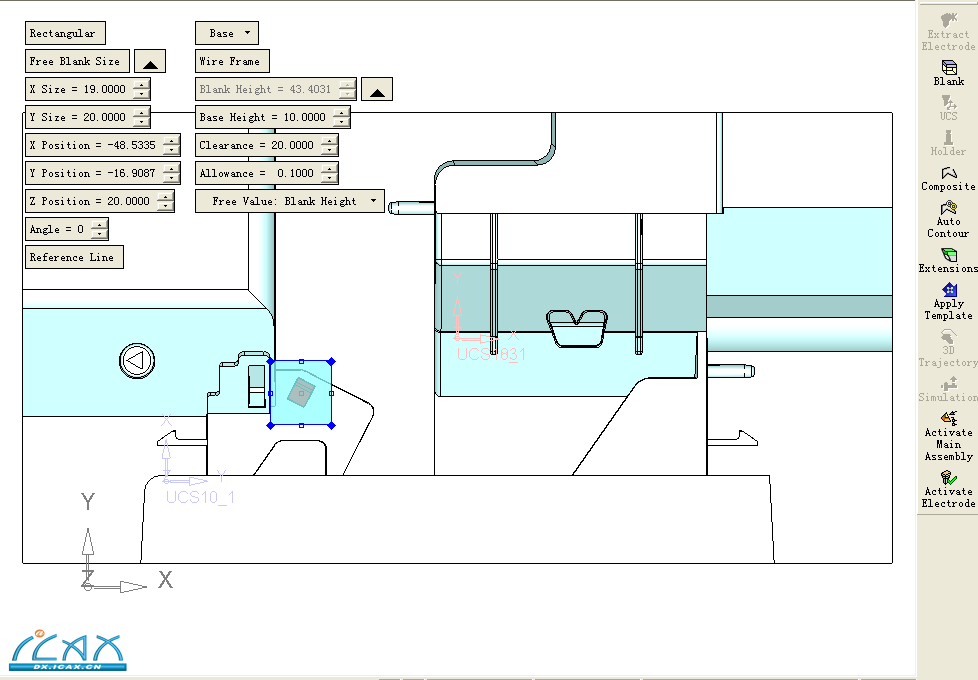
Task: Click the Activate Electrode icon
Action: pos(949,478)
